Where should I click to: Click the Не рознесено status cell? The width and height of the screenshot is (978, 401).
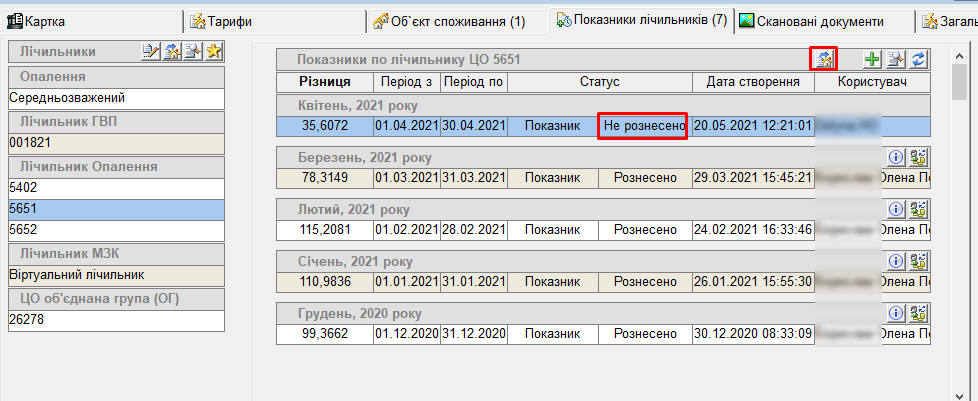[643, 126]
